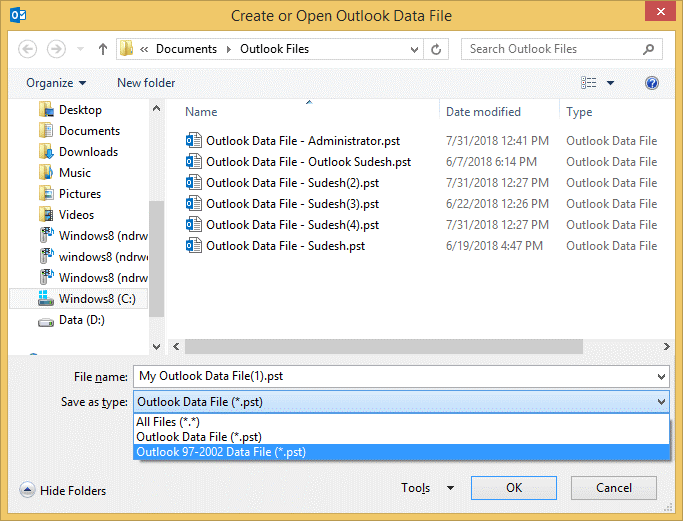Select Outlook Data File - Administrator.pst
This screenshot has height=521, width=683.
pos(303,141)
